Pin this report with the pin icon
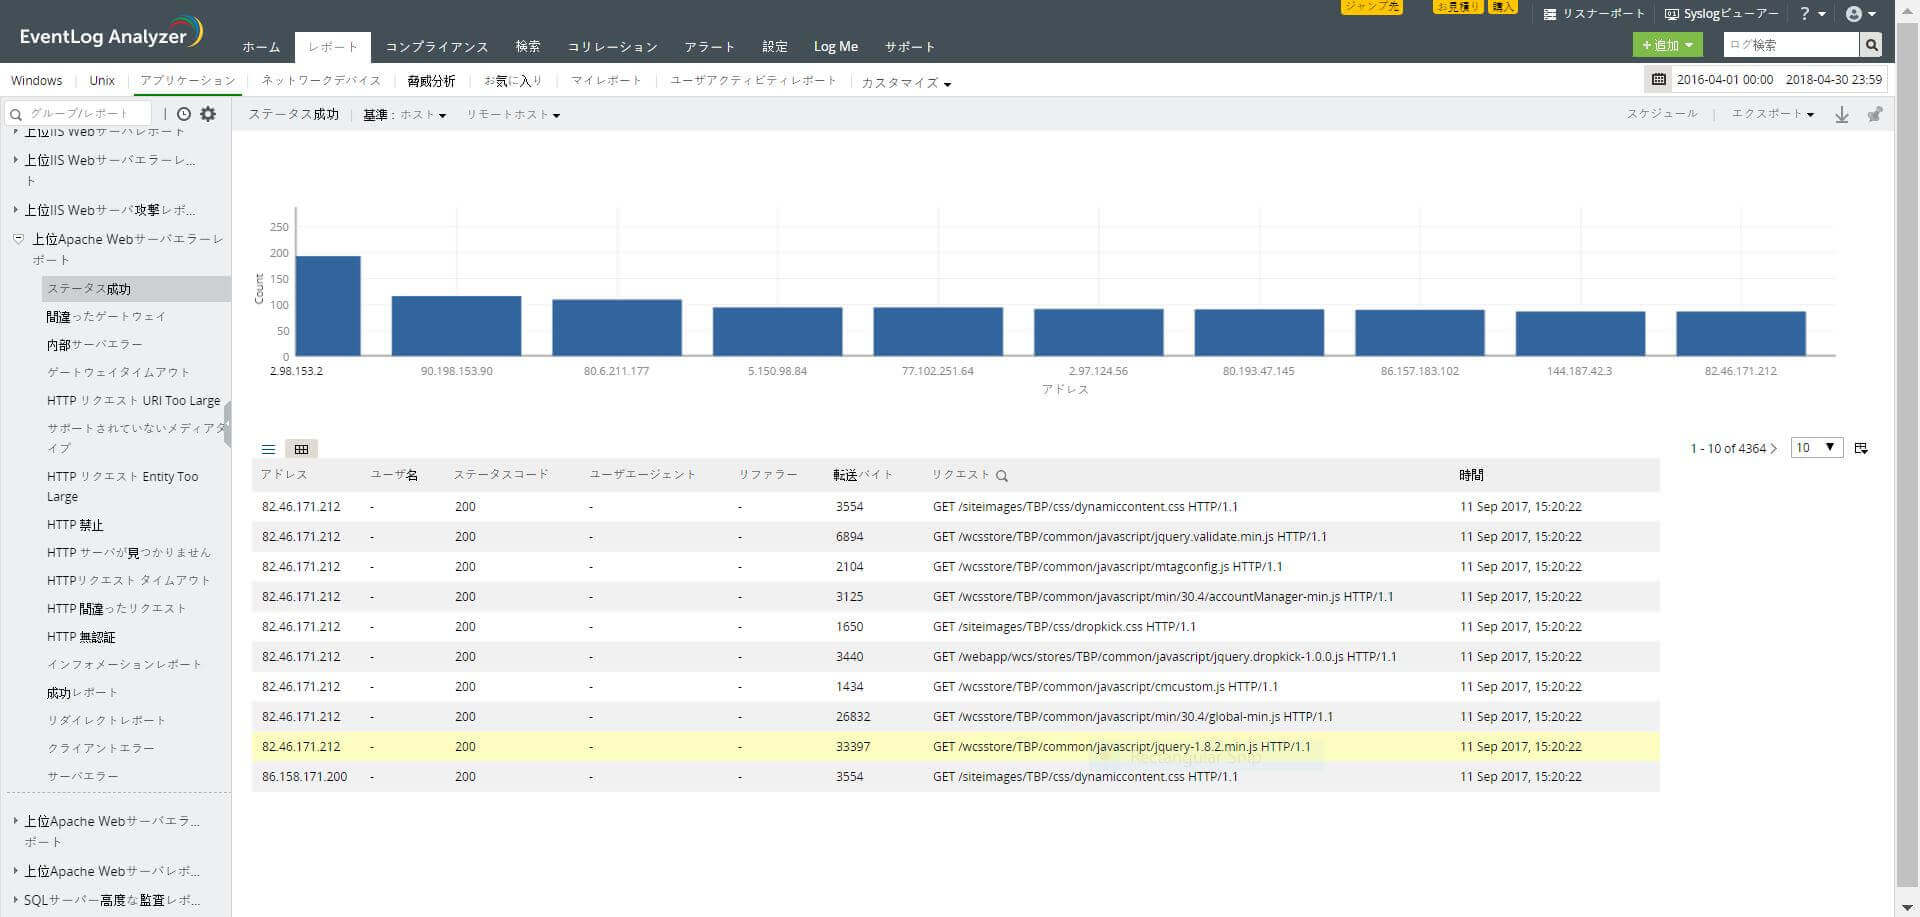1920x917 pixels. click(1875, 115)
